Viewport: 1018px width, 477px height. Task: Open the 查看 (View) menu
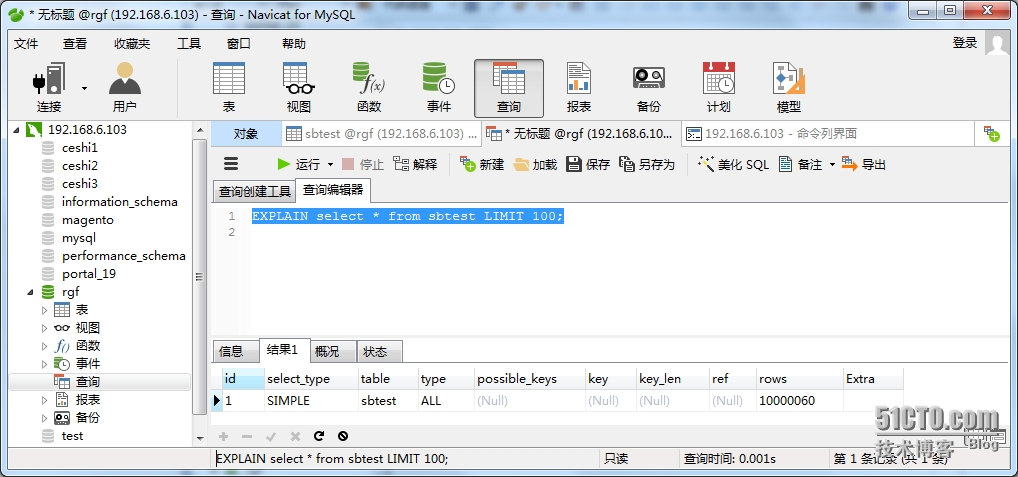[75, 43]
